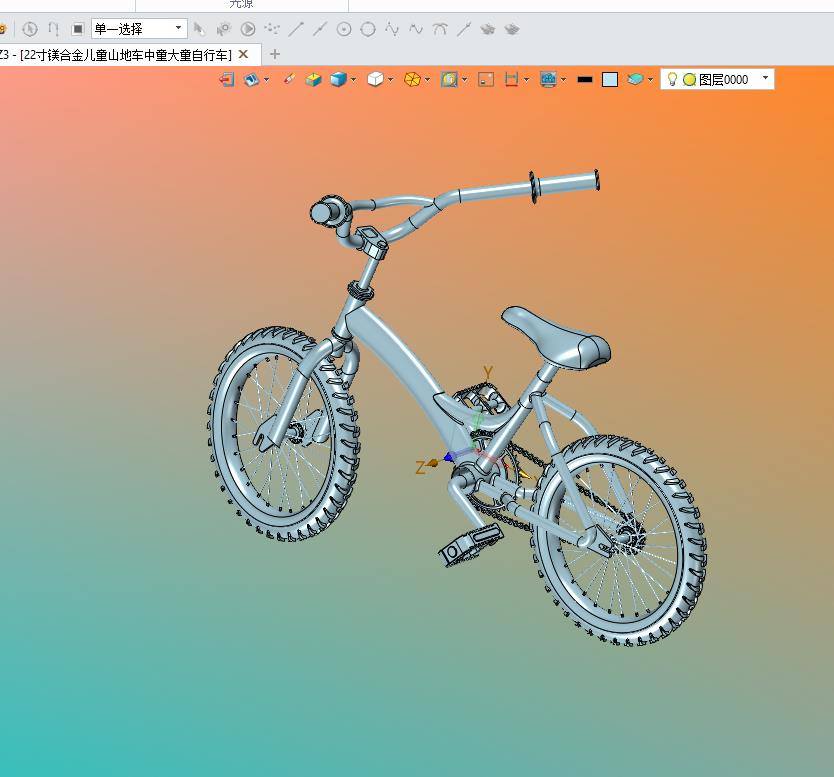This screenshot has width=834, height=777.
Task: Expand the view orientation dropdown arrow
Action: pyautogui.click(x=266, y=80)
